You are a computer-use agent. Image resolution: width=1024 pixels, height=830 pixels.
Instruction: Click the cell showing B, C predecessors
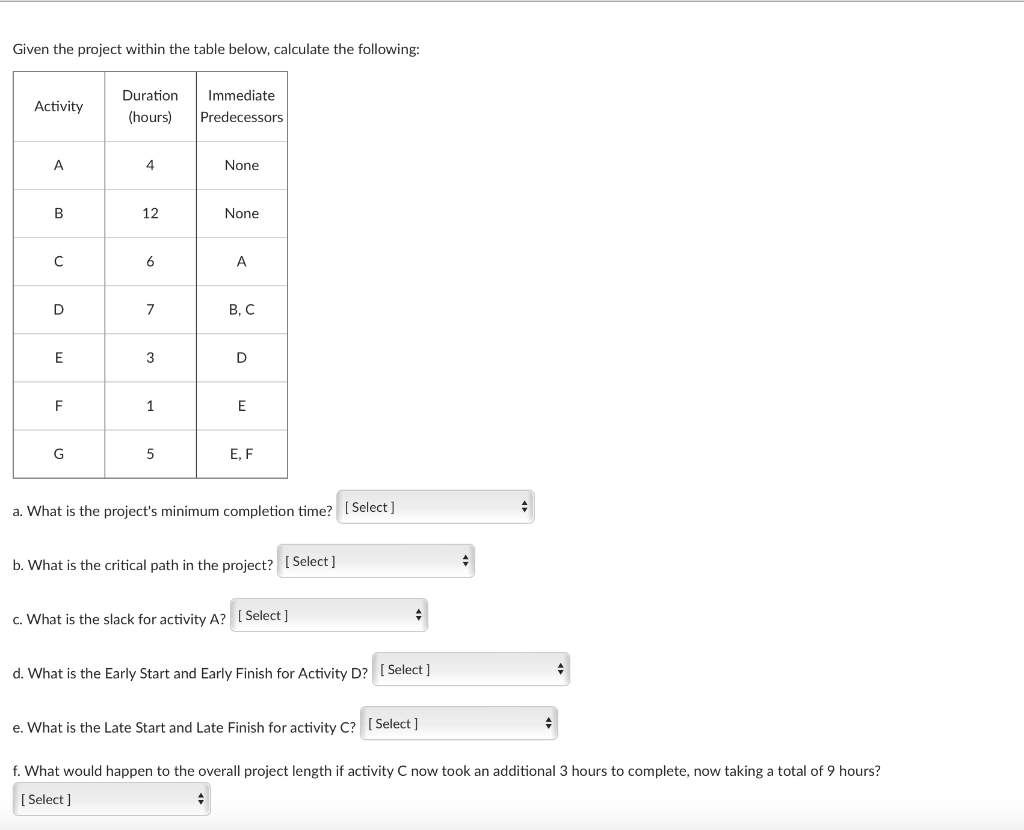coord(241,309)
